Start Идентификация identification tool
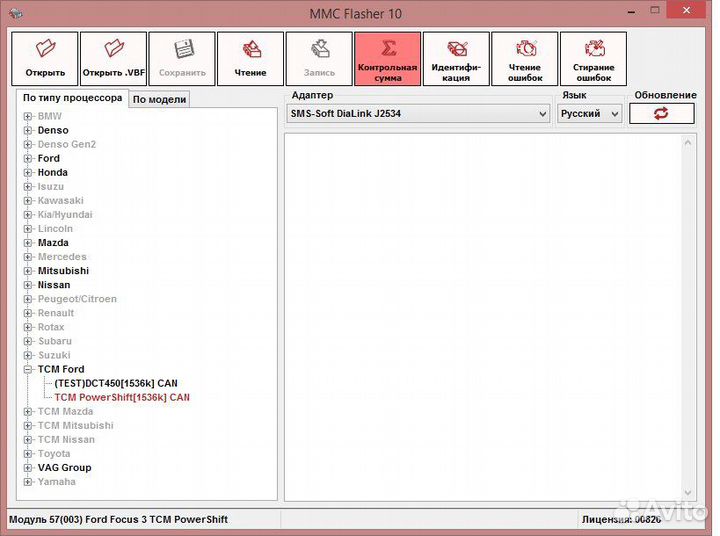Image resolution: width=720 pixels, height=536 pixels. point(456,58)
